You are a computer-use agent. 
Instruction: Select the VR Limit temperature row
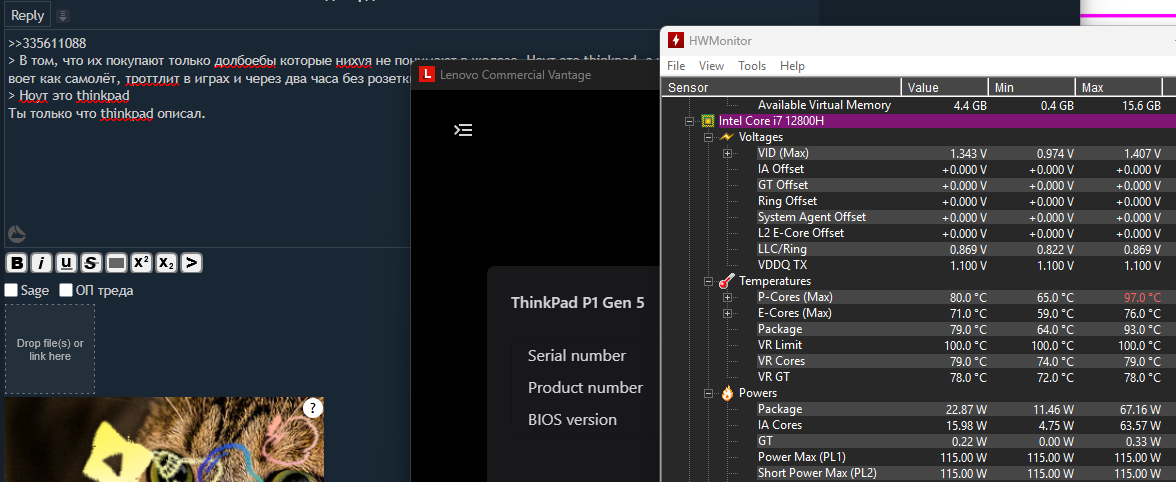tap(919, 345)
